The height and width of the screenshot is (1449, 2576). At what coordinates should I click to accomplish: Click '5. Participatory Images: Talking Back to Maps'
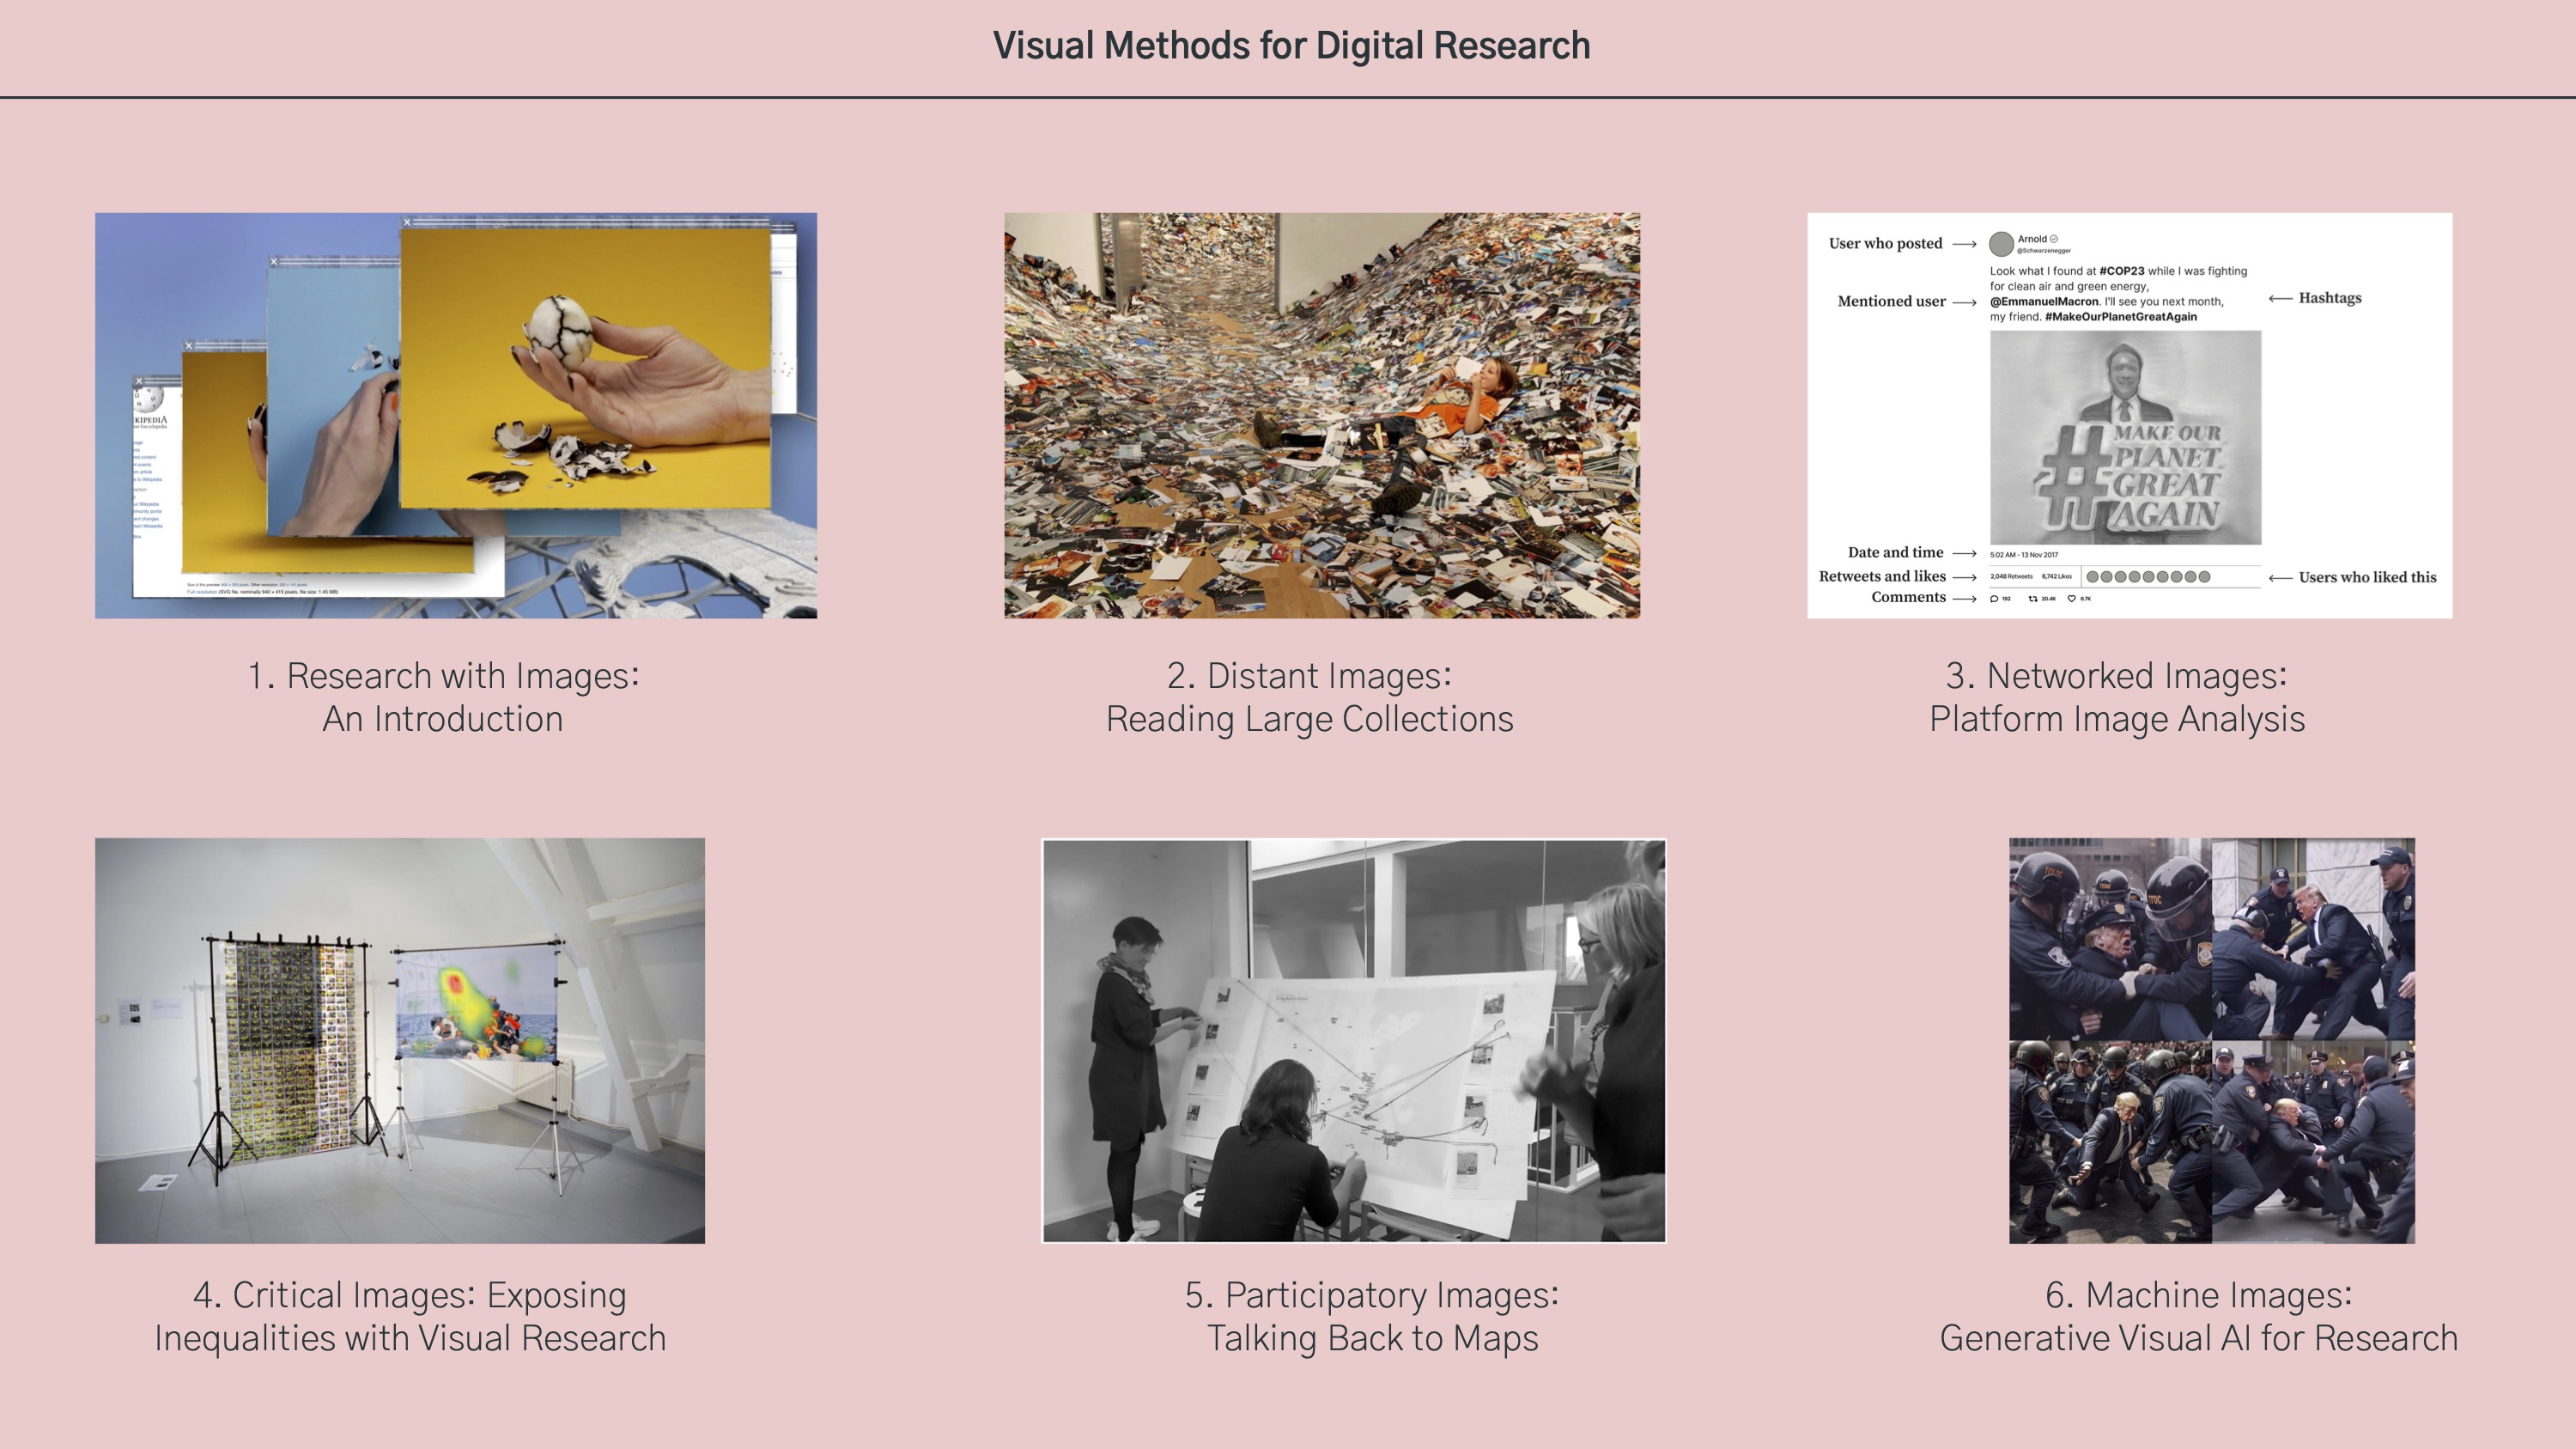(1371, 1316)
